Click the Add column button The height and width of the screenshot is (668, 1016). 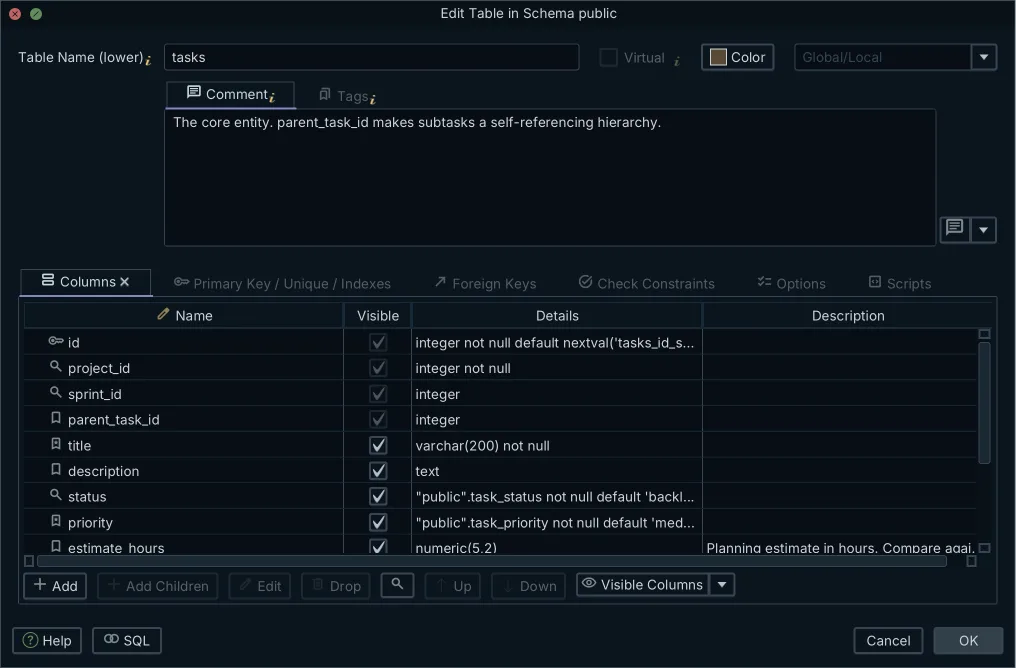tap(55, 586)
